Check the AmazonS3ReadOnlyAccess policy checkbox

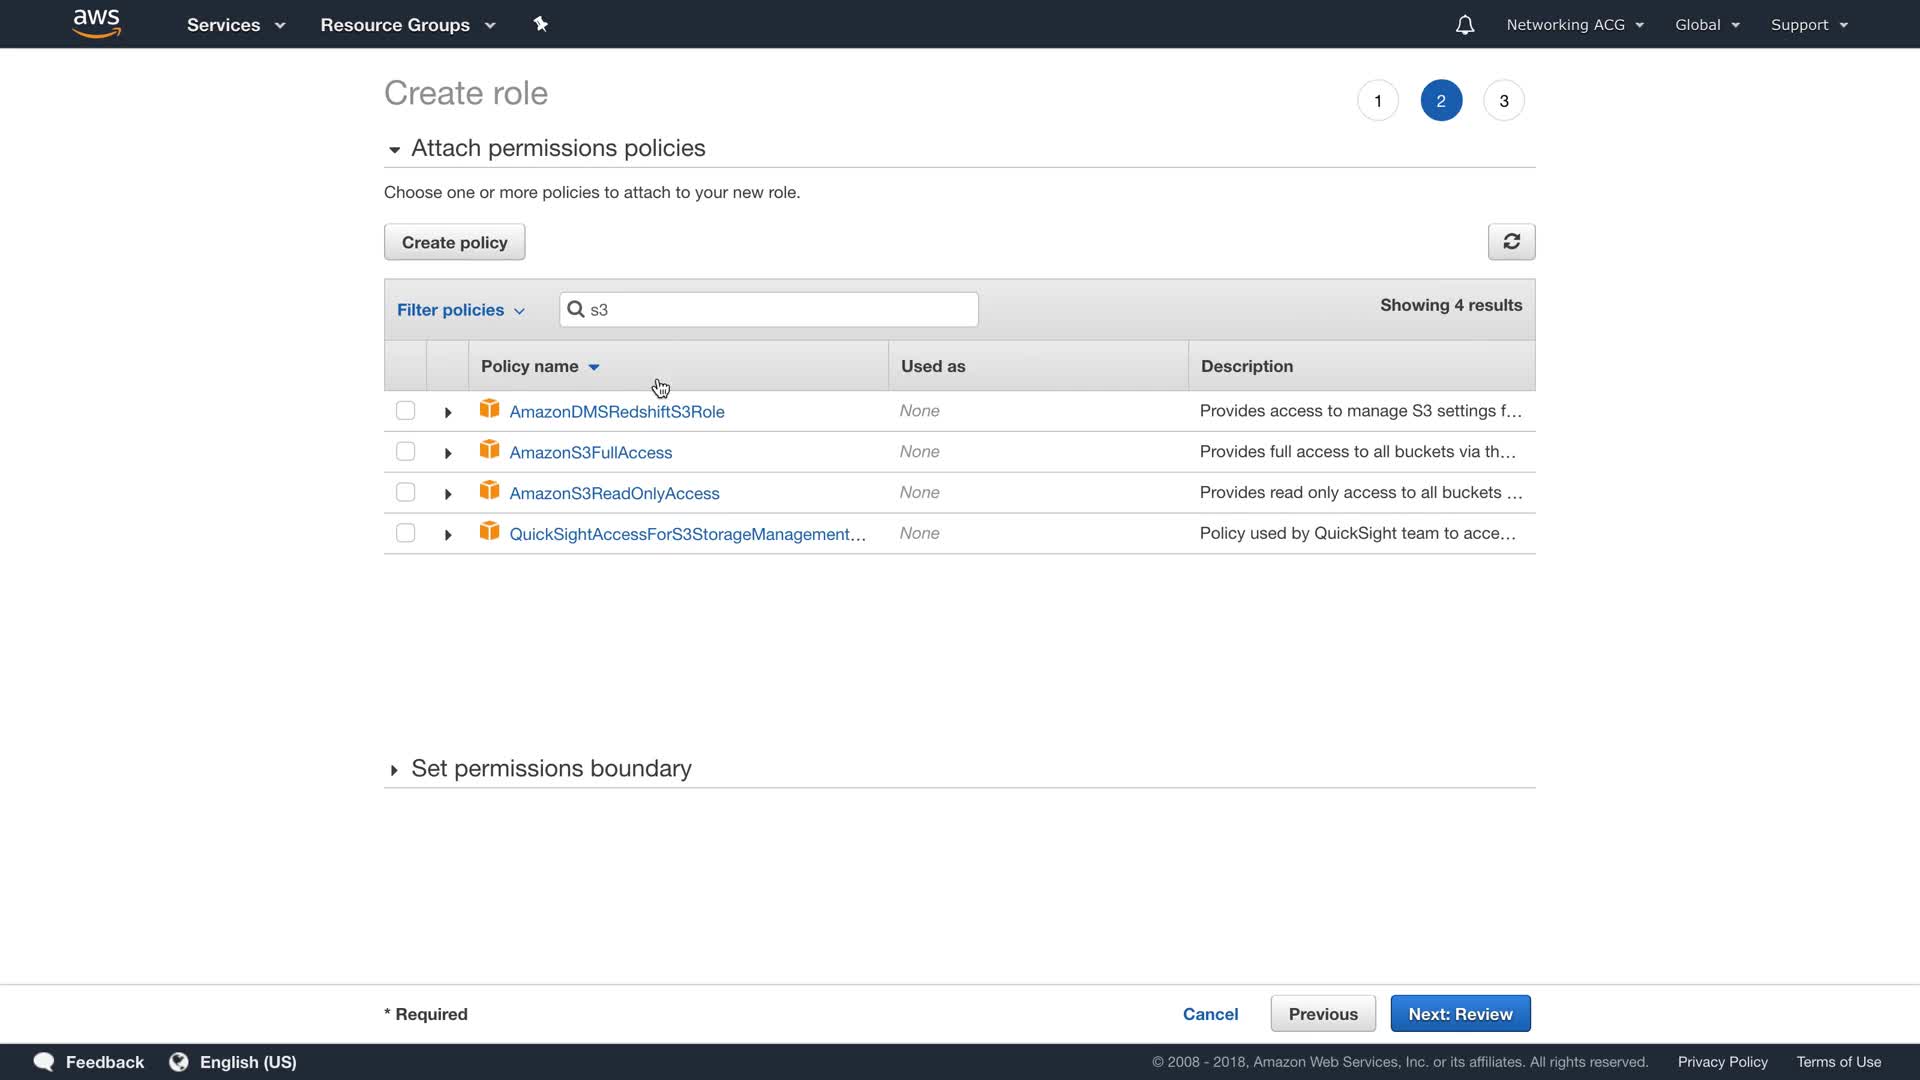[x=405, y=492]
